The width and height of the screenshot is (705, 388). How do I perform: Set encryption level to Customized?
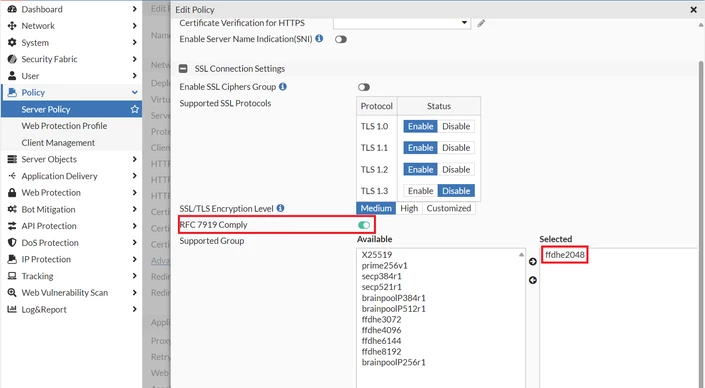[x=449, y=208]
